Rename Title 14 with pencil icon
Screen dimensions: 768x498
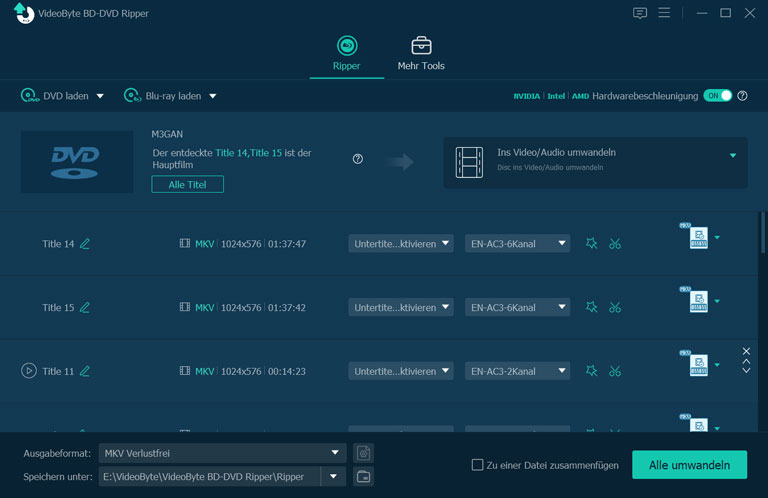[85, 243]
